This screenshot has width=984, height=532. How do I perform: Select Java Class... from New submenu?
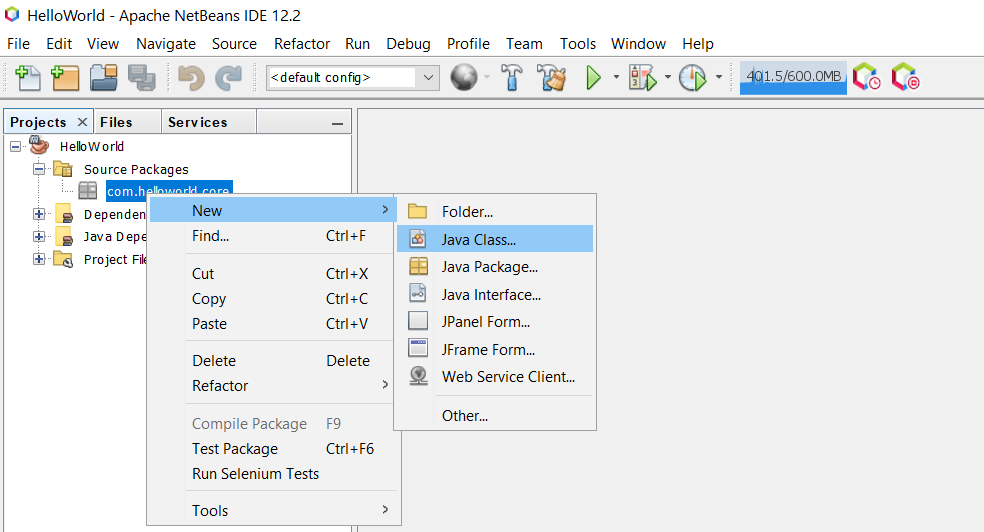[x=495, y=239]
